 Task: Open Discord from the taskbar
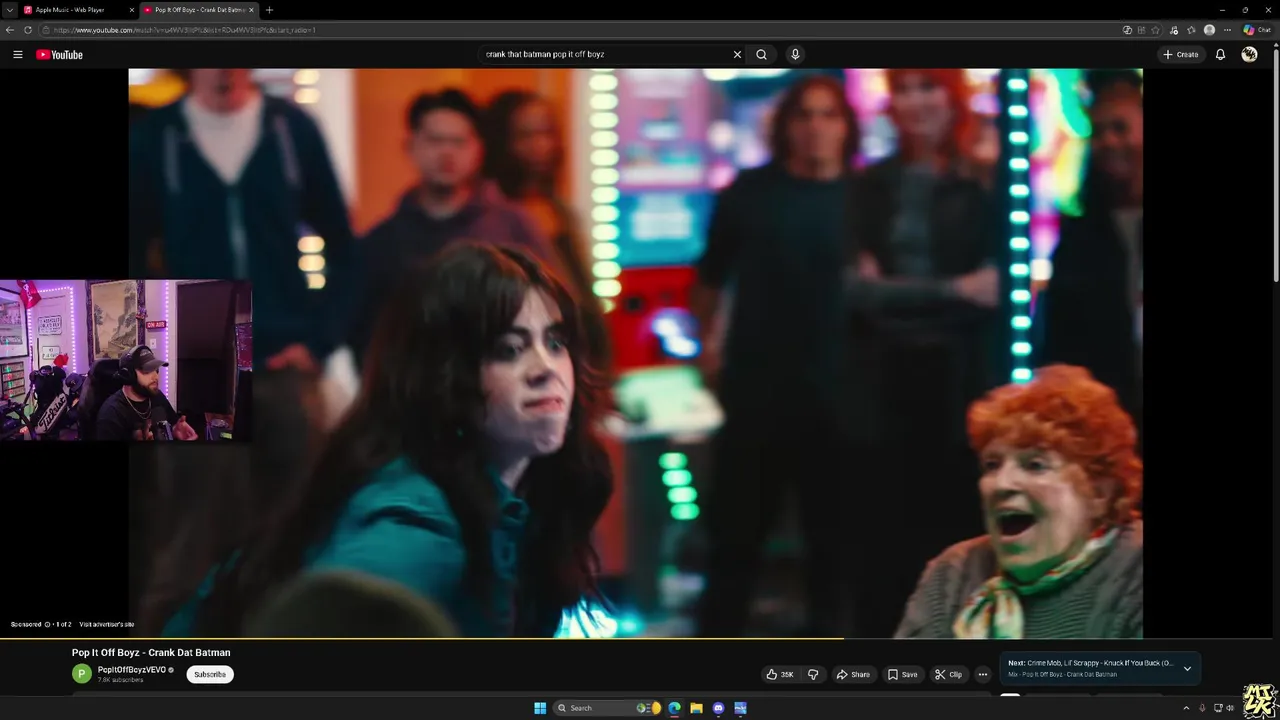click(x=718, y=708)
